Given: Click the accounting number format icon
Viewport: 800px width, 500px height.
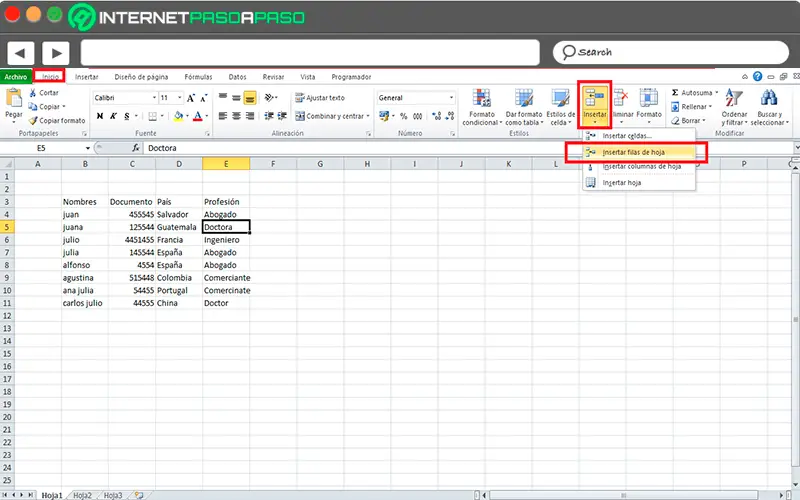Looking at the screenshot, I should coord(384,116).
